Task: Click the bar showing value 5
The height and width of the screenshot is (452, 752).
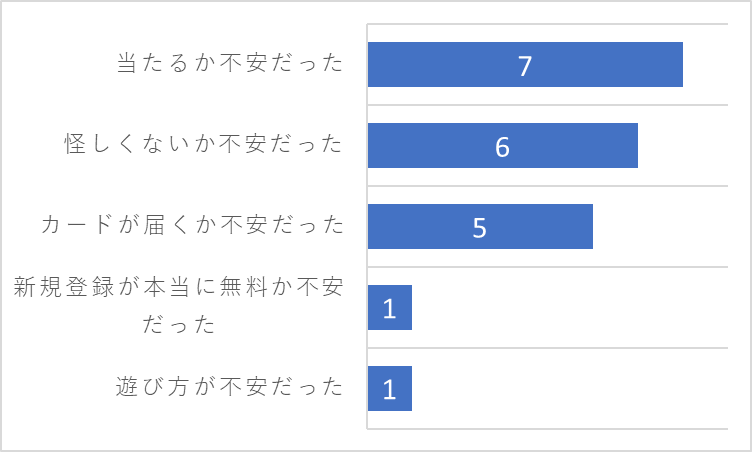Action: click(480, 226)
